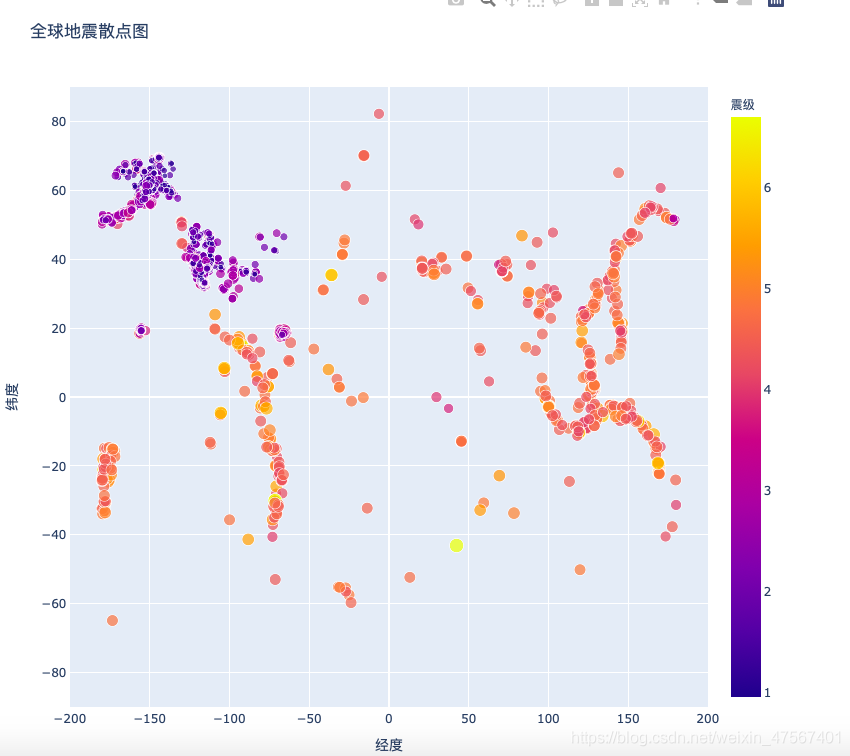This screenshot has width=850, height=756.
Task: Click the yellow point at longitude −36, latitude 35
Action: pos(331,275)
